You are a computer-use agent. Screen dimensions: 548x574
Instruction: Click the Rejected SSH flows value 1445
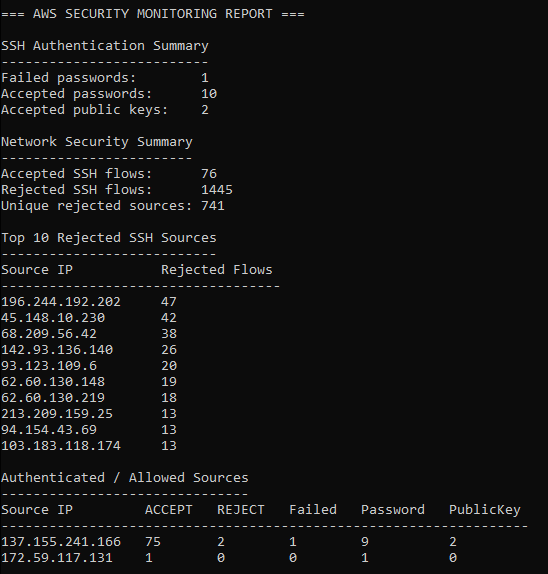click(217, 190)
